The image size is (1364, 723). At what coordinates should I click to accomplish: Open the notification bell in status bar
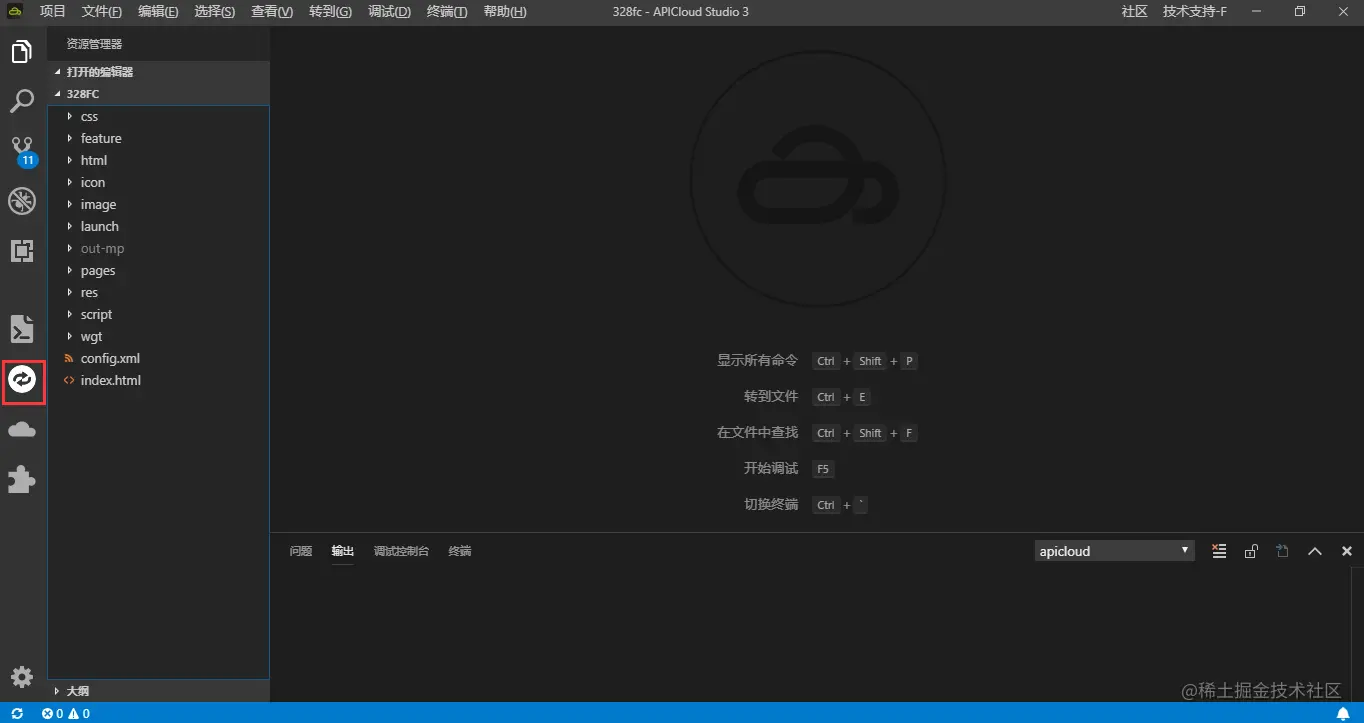1343,713
